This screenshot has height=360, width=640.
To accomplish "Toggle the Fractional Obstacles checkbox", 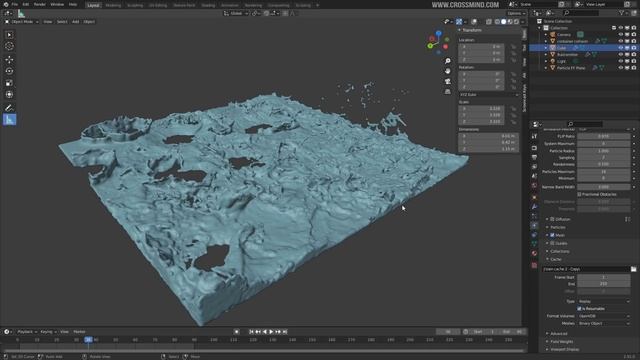I will pos(579,194).
